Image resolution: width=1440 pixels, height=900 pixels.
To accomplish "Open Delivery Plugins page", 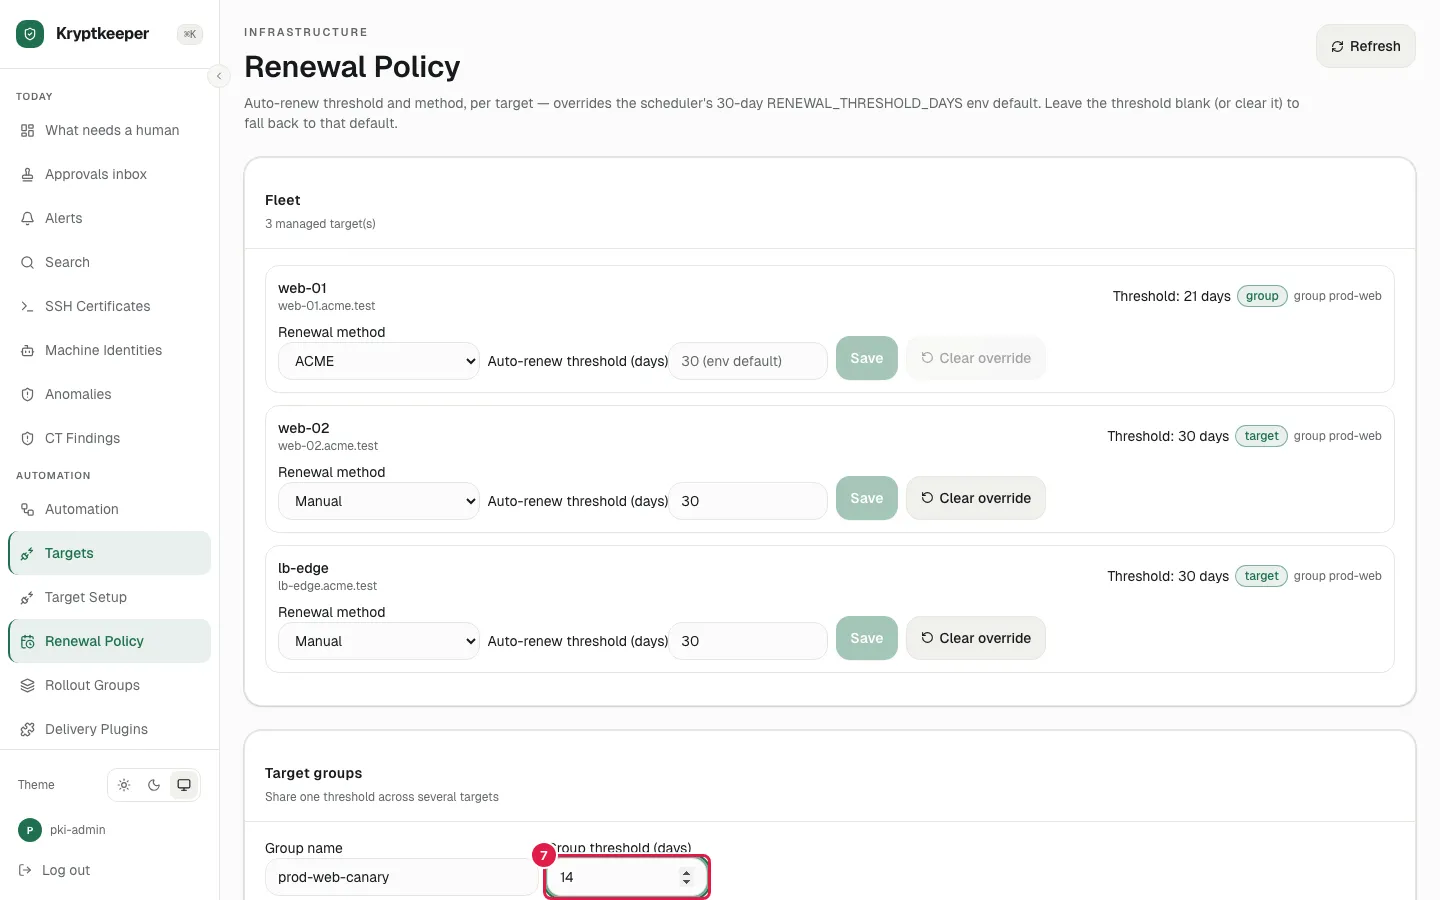I will point(110,729).
